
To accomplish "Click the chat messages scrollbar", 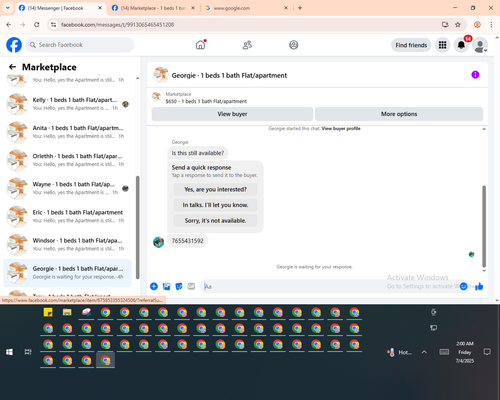I will [x=484, y=226].
